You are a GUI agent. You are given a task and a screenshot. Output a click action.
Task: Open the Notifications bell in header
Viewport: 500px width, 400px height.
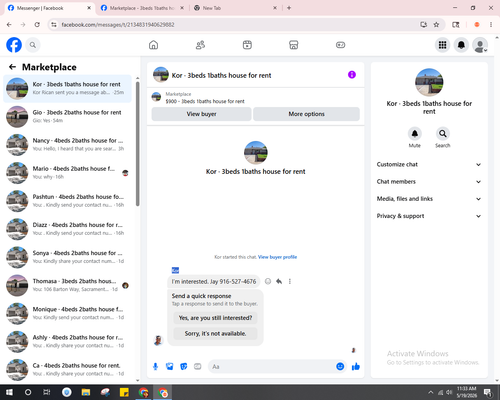461,45
